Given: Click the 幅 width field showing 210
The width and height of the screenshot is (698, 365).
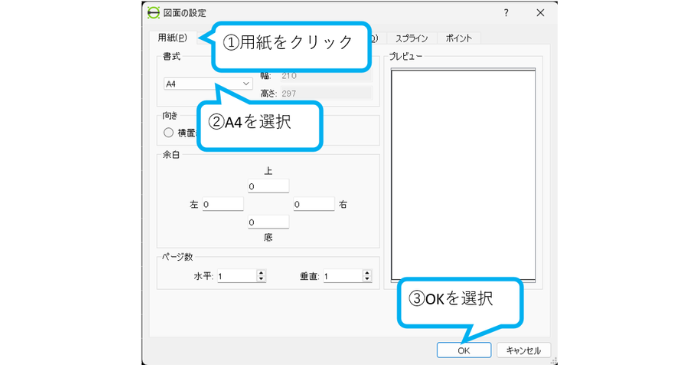Looking at the screenshot, I should (326, 76).
